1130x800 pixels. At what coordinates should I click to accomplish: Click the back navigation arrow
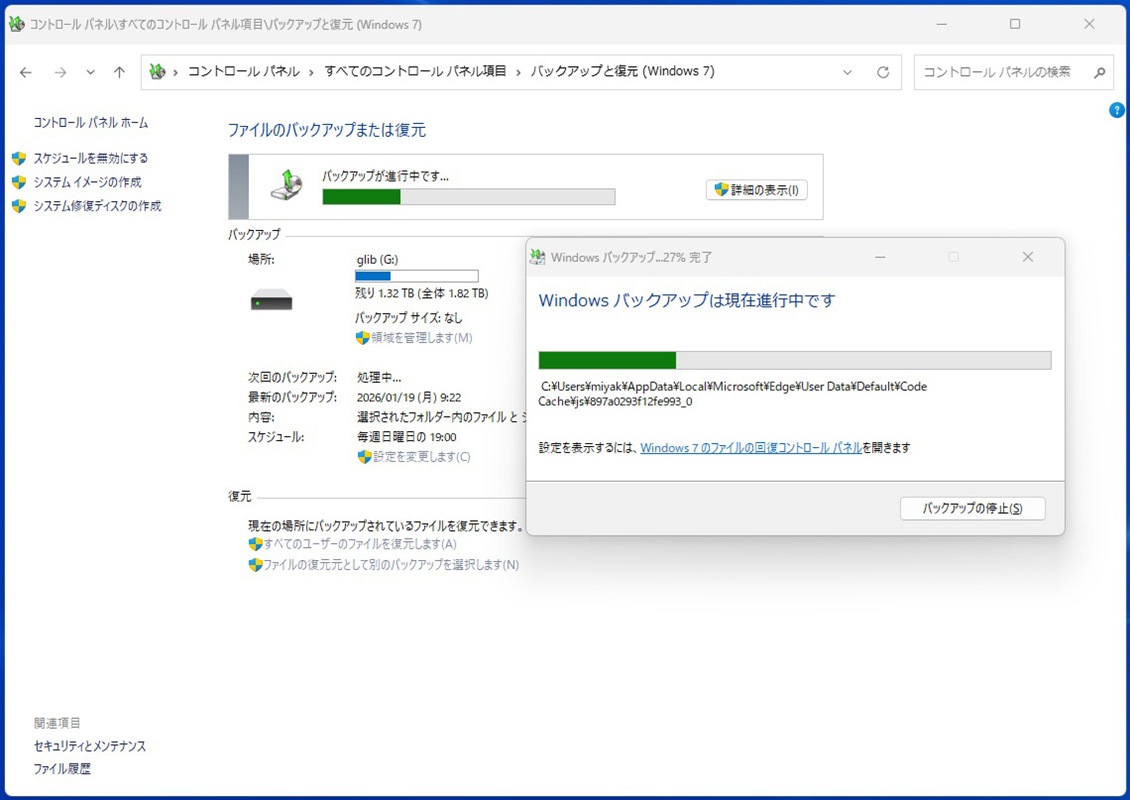(x=26, y=72)
